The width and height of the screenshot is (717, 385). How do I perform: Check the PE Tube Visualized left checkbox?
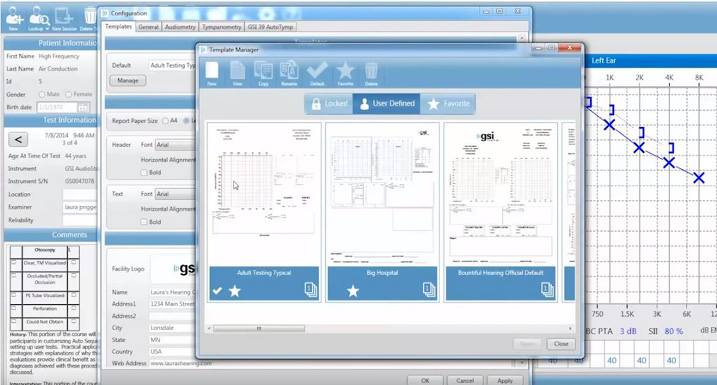coord(14,295)
